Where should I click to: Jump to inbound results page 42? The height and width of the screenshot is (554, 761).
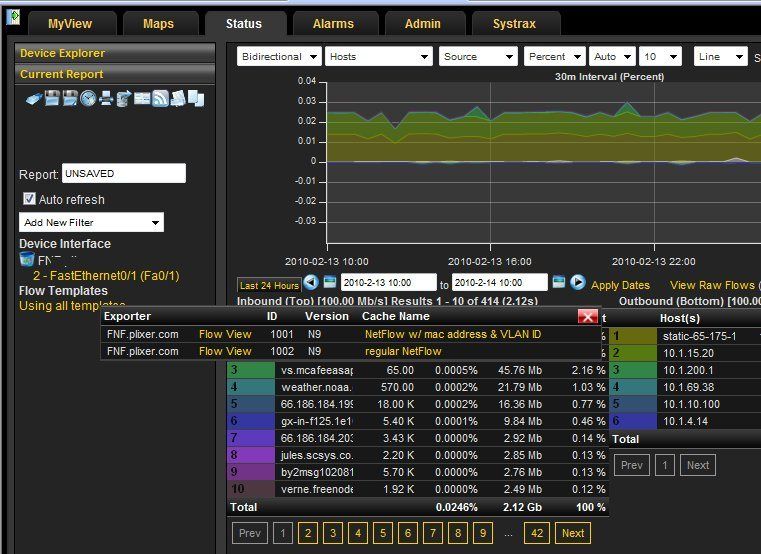click(537, 533)
